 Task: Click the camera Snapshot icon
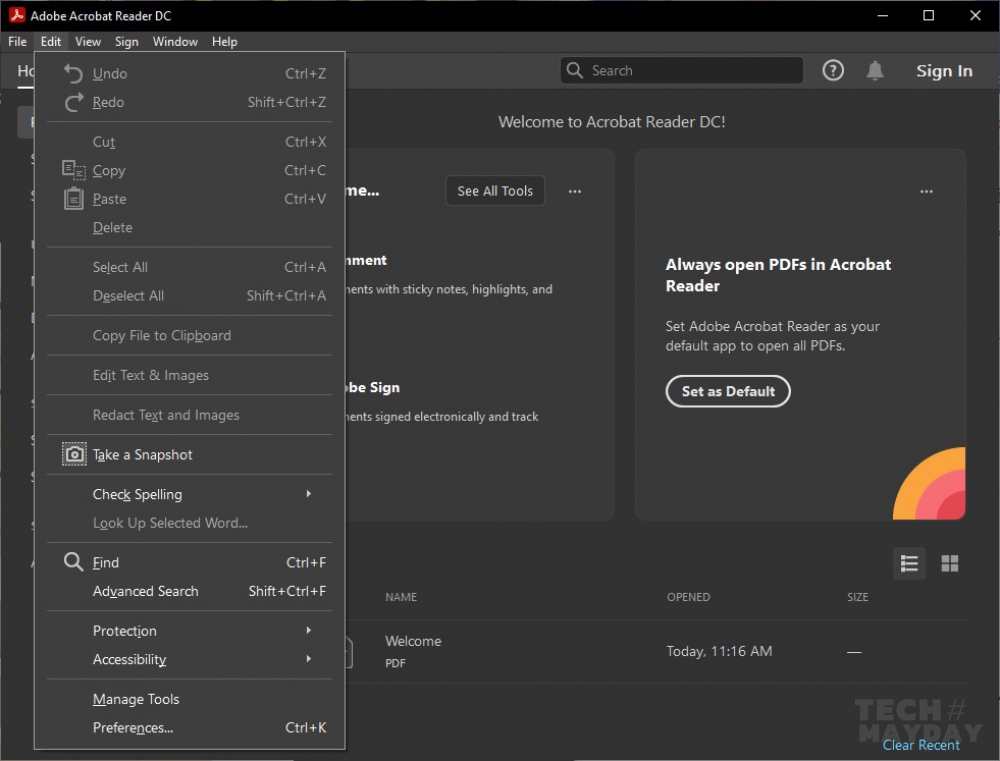pyautogui.click(x=74, y=454)
